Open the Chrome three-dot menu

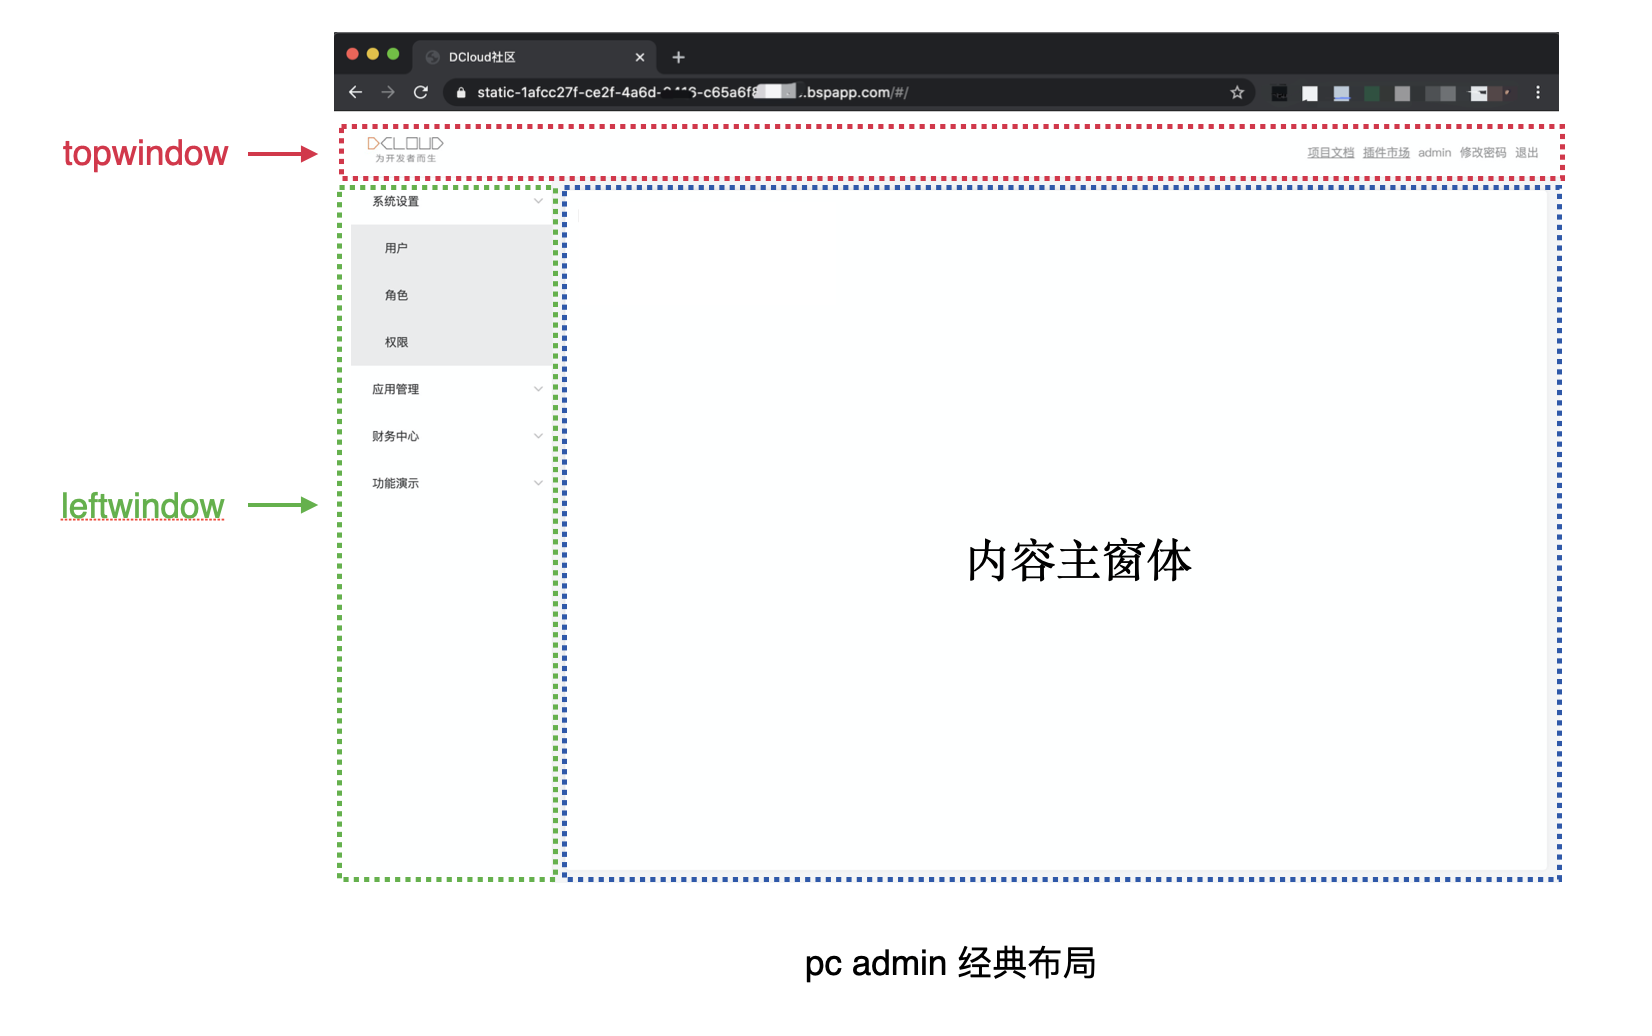click(x=1538, y=91)
